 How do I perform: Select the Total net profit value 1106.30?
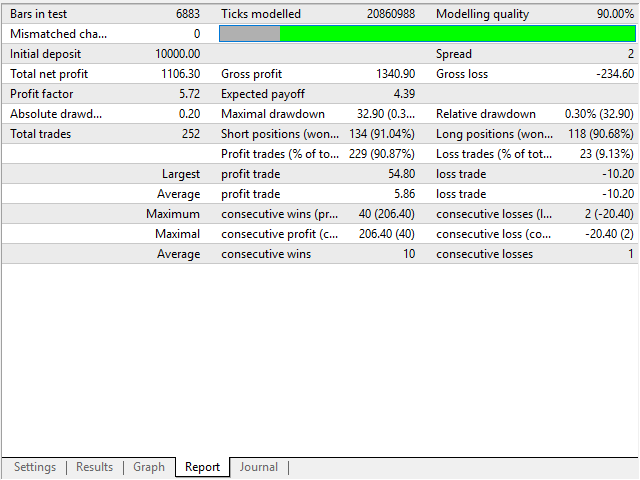coord(180,74)
